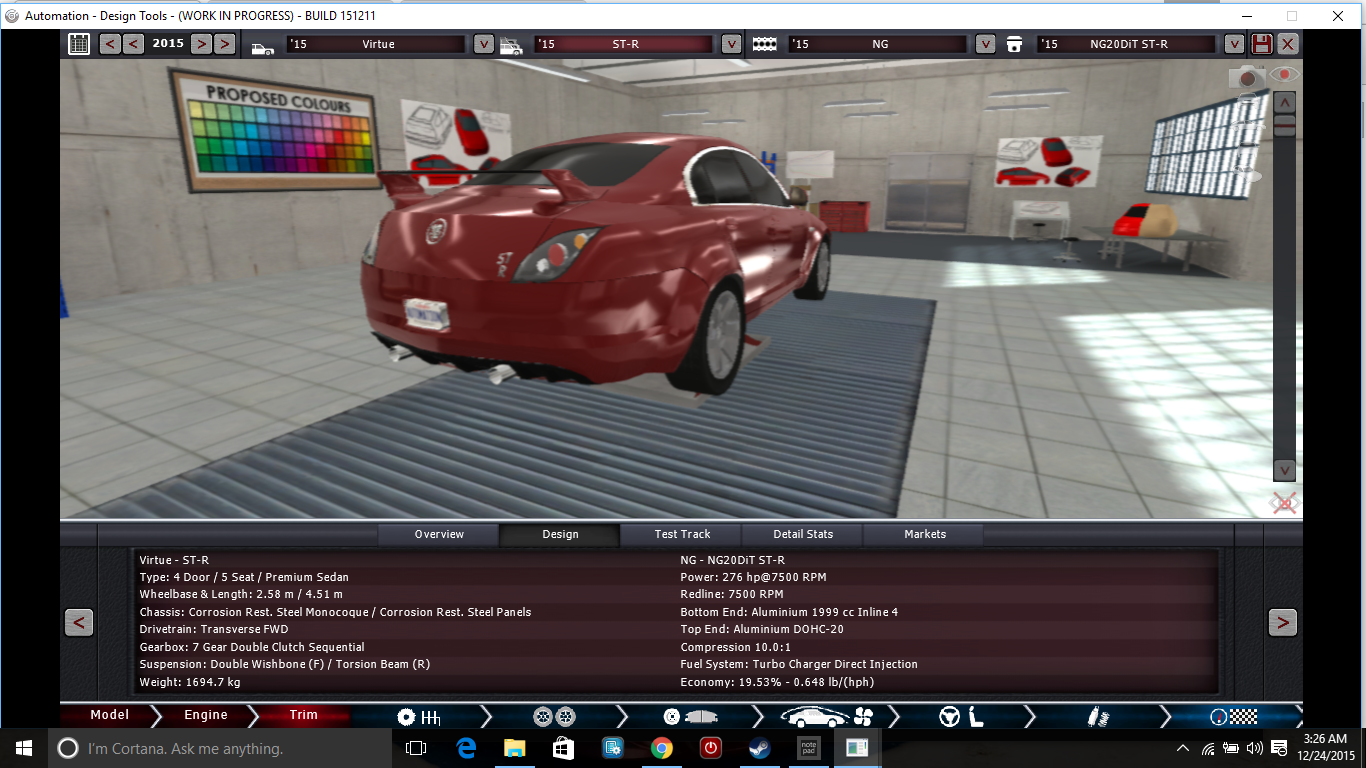Open the Windows Store taskbar icon
The width and height of the screenshot is (1366, 768).
pos(563,748)
